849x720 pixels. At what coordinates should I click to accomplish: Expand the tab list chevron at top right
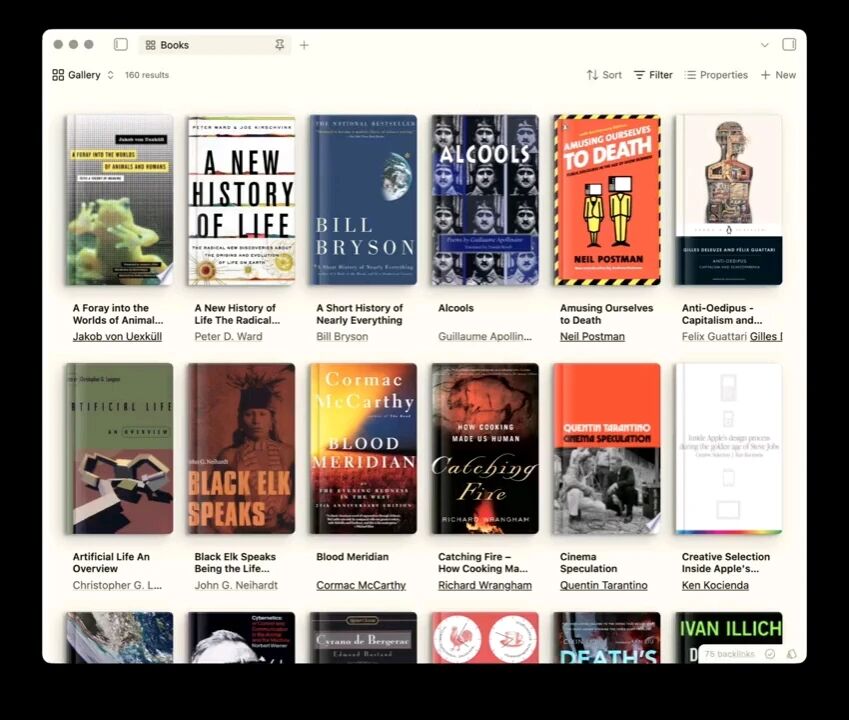pos(765,45)
